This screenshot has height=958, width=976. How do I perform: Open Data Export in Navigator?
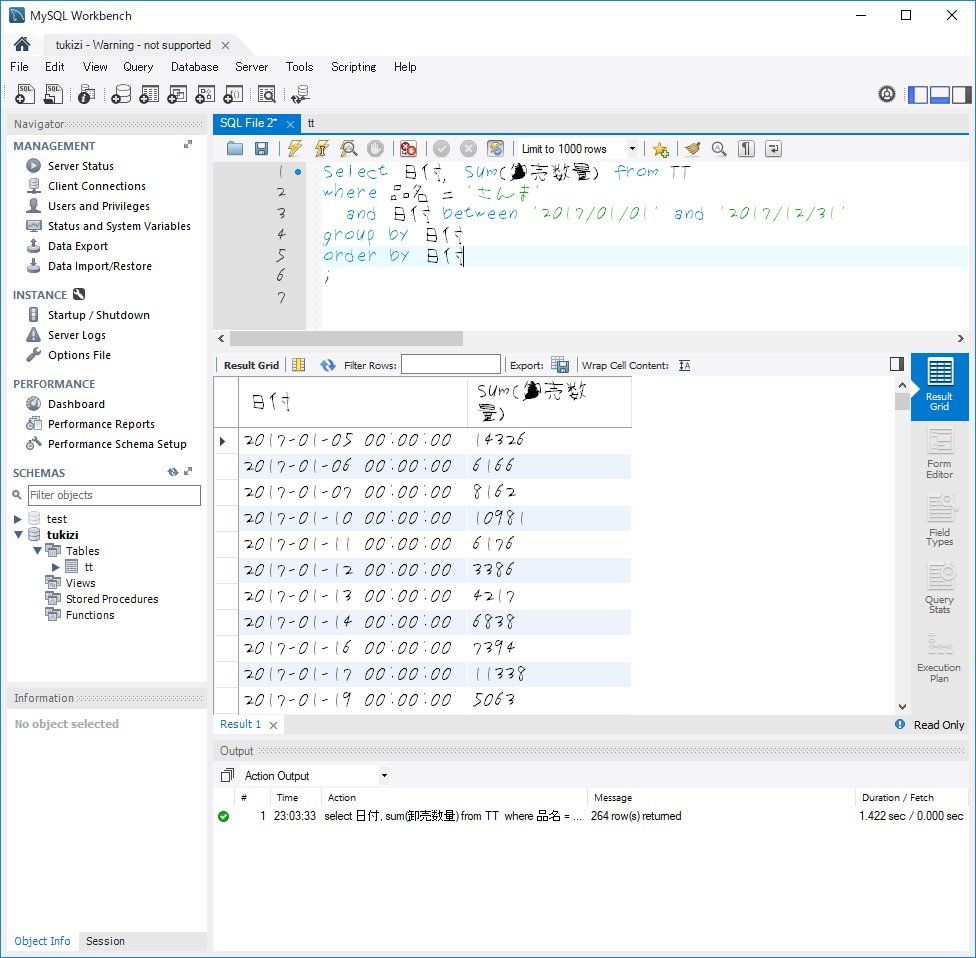[x=77, y=246]
